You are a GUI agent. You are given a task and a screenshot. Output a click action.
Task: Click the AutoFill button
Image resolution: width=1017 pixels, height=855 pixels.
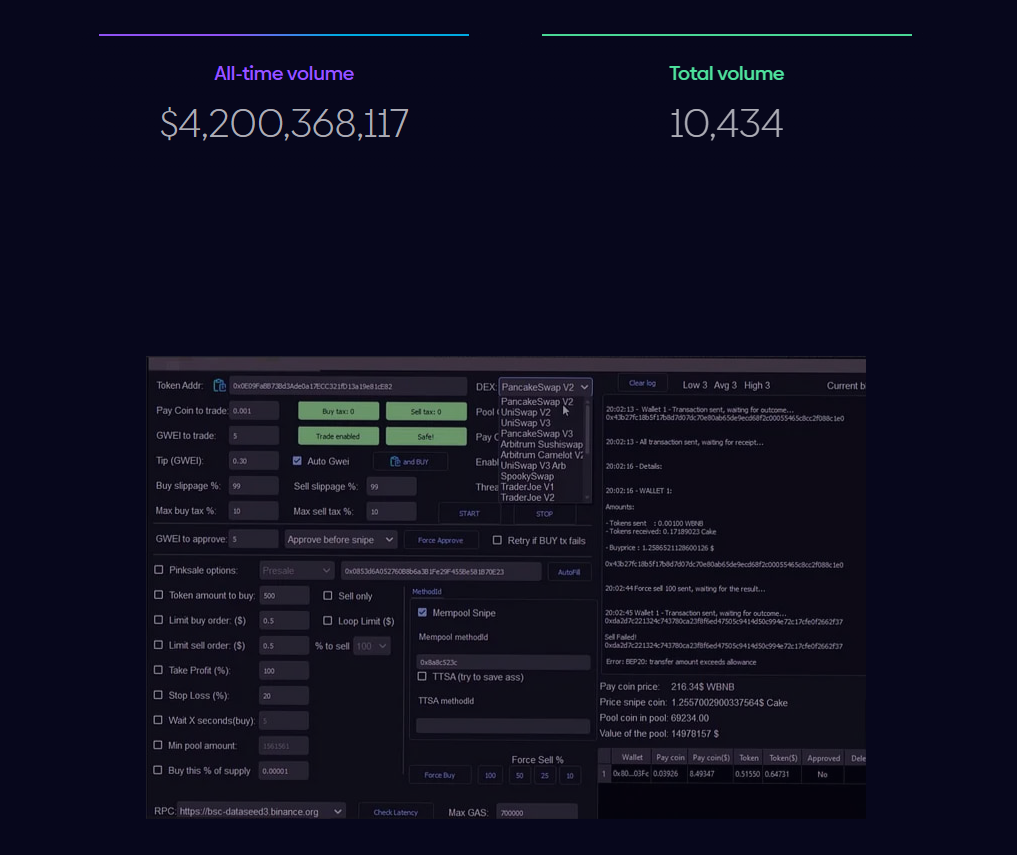569,572
